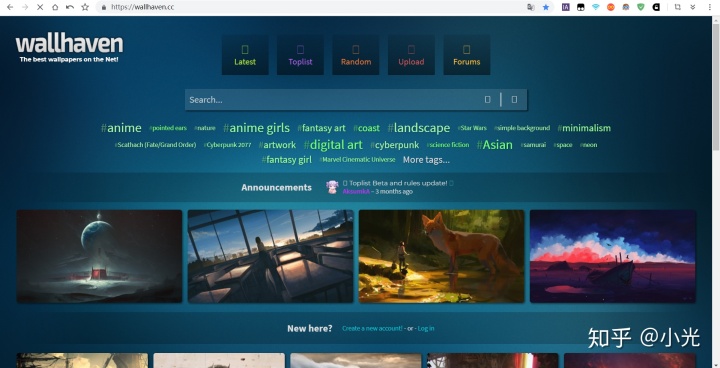Click the blue bookmark star in address bar
The image size is (720, 368).
(546, 7)
